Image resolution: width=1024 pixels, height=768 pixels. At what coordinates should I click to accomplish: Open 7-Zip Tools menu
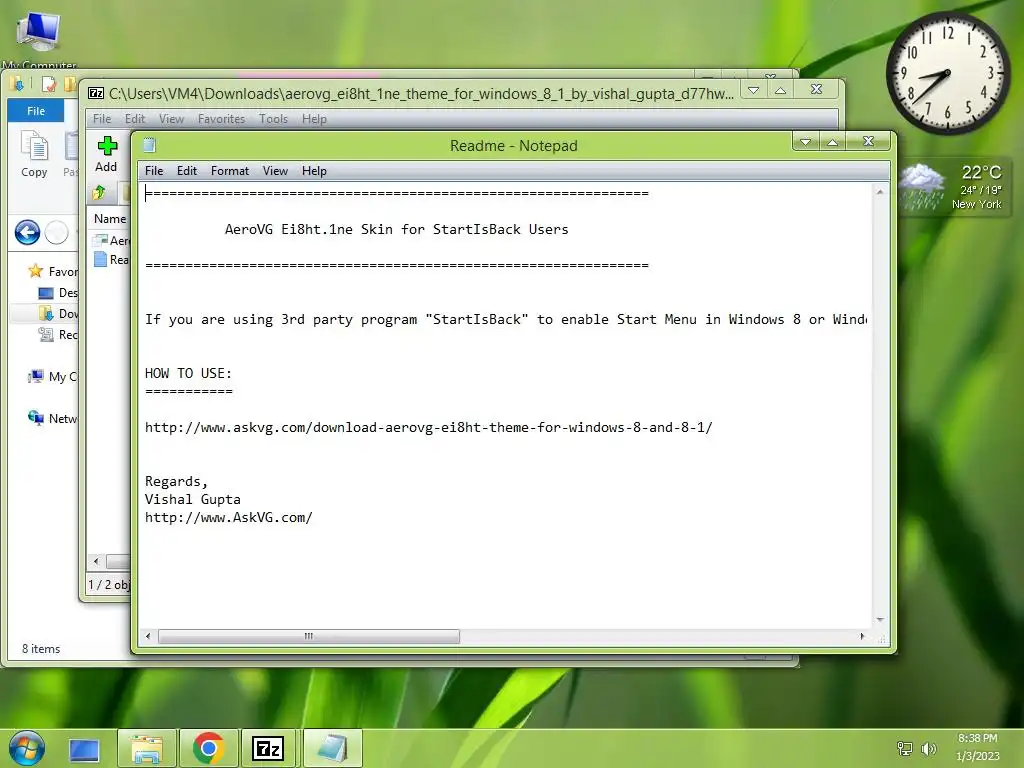(x=273, y=119)
